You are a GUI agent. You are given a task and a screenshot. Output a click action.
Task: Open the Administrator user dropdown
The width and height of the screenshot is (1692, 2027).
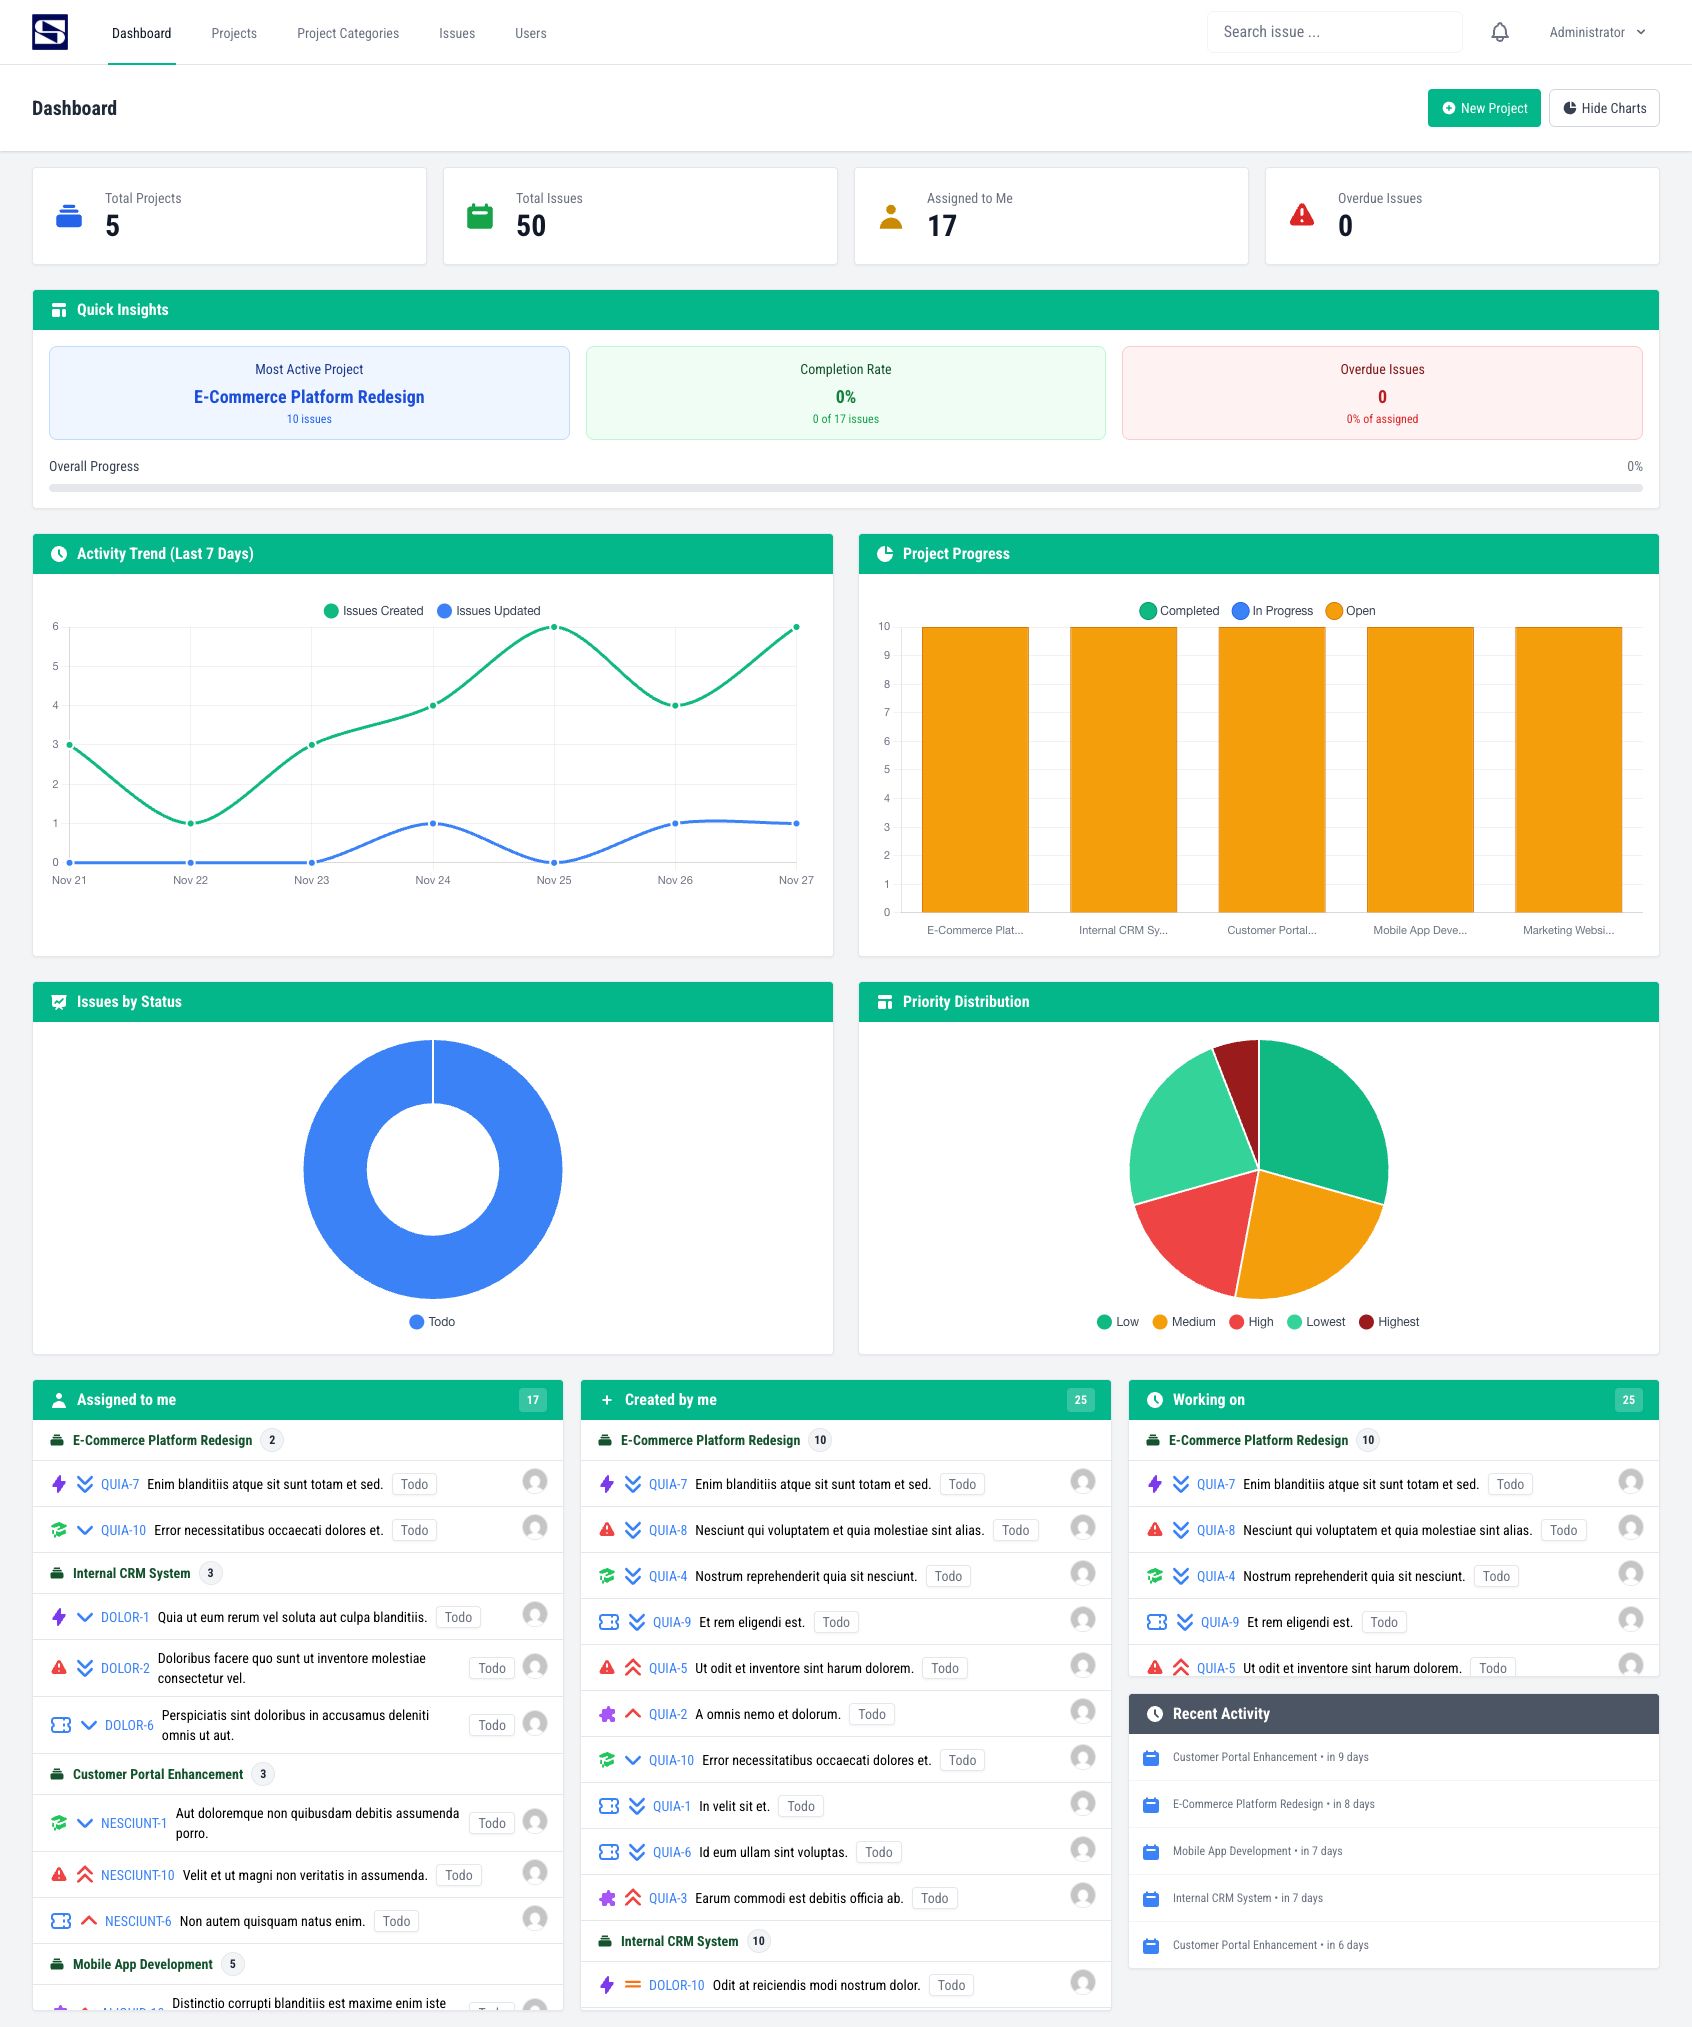[1597, 32]
